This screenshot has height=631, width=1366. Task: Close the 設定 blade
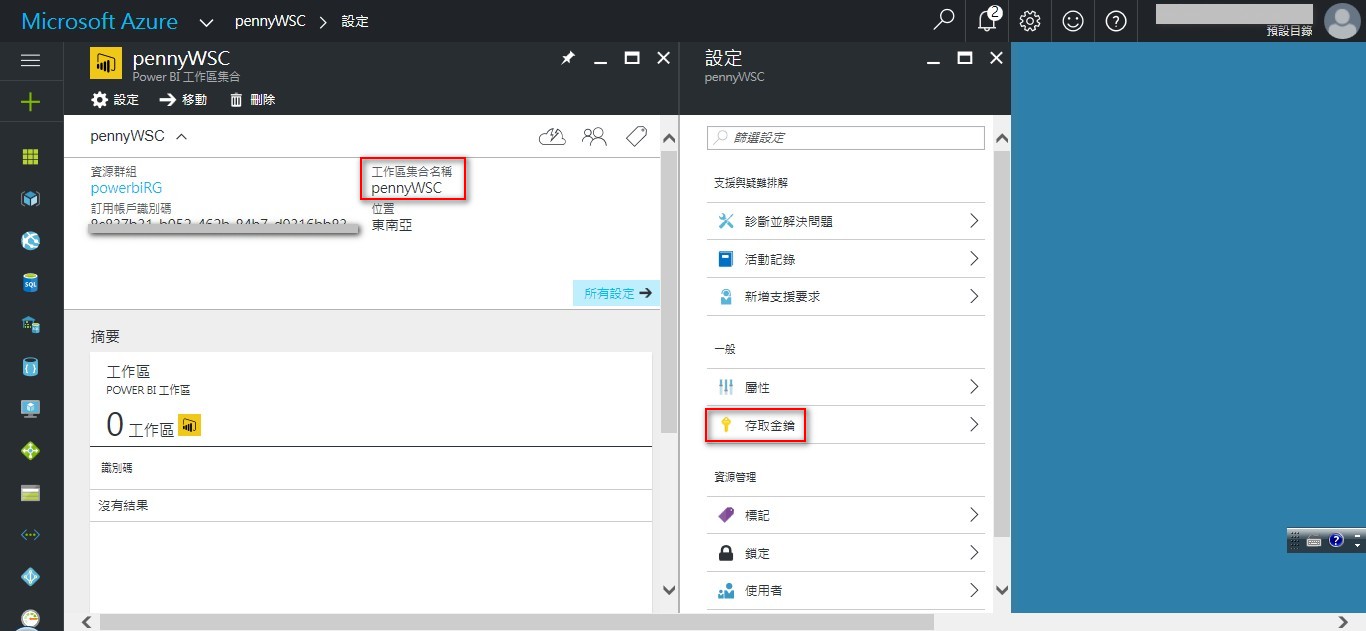[x=996, y=59]
